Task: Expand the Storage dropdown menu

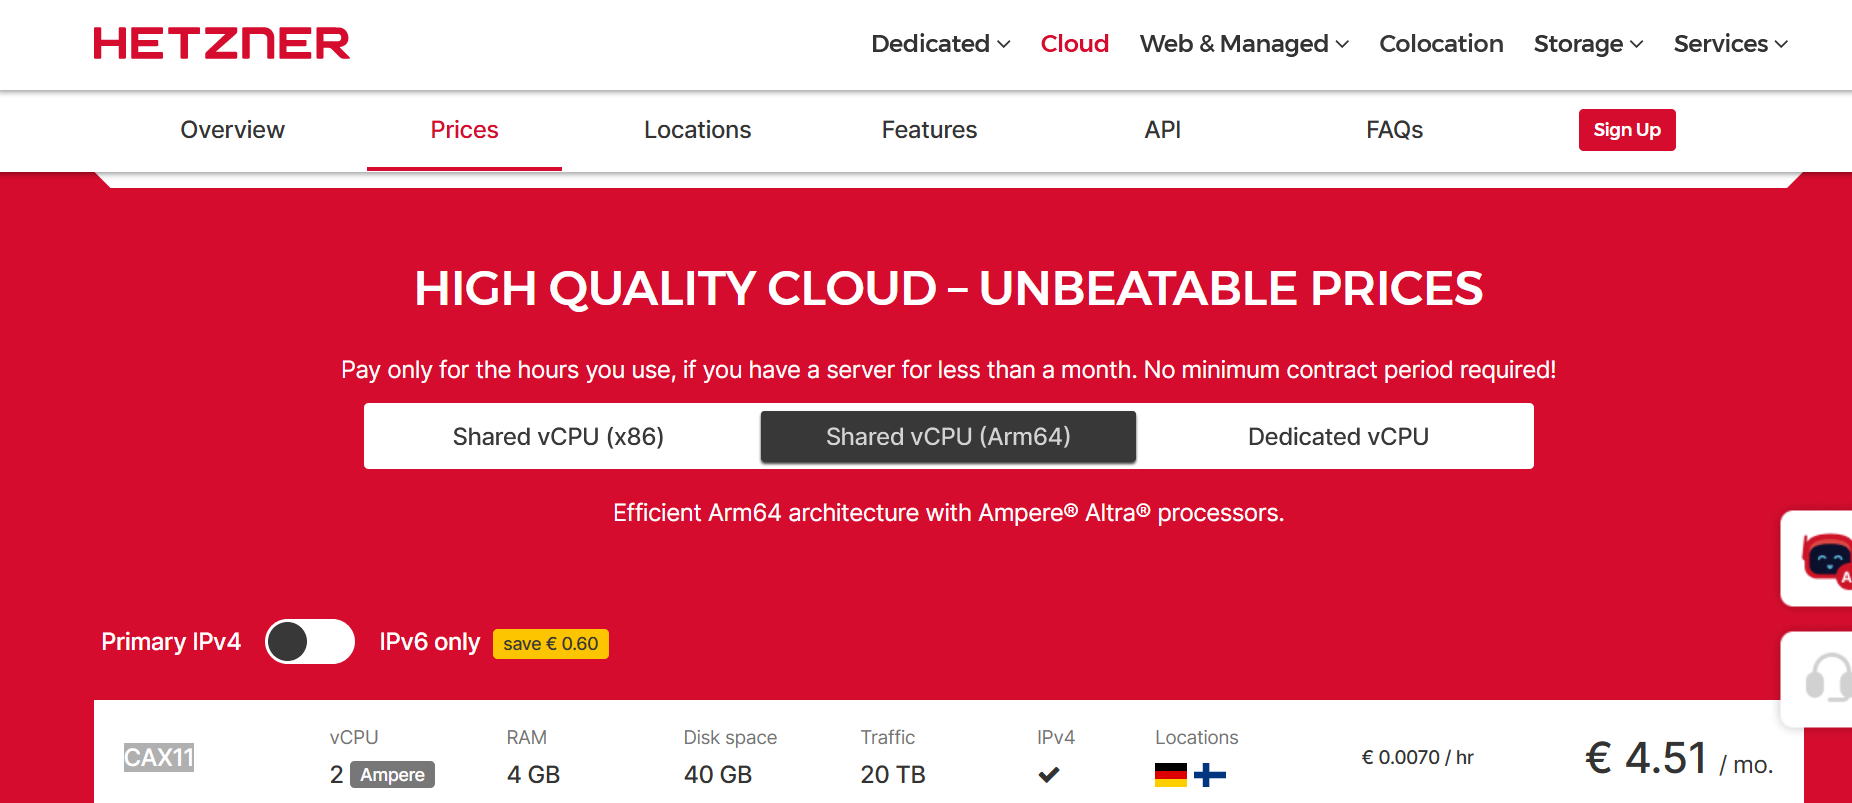Action: [x=1588, y=44]
